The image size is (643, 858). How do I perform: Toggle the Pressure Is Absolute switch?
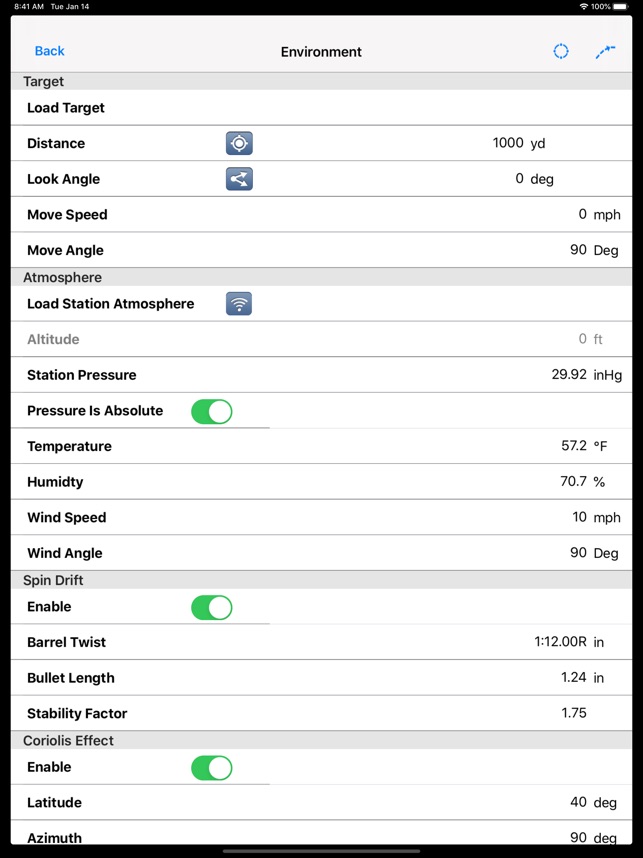(212, 411)
